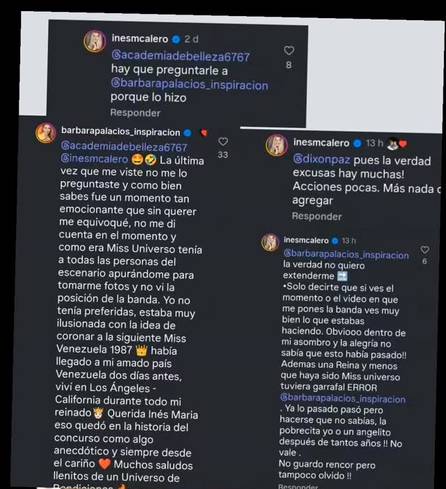Image resolution: width=446 pixels, height=489 pixels.
Task: Open inesmcalero username on top comment
Action: point(140,39)
